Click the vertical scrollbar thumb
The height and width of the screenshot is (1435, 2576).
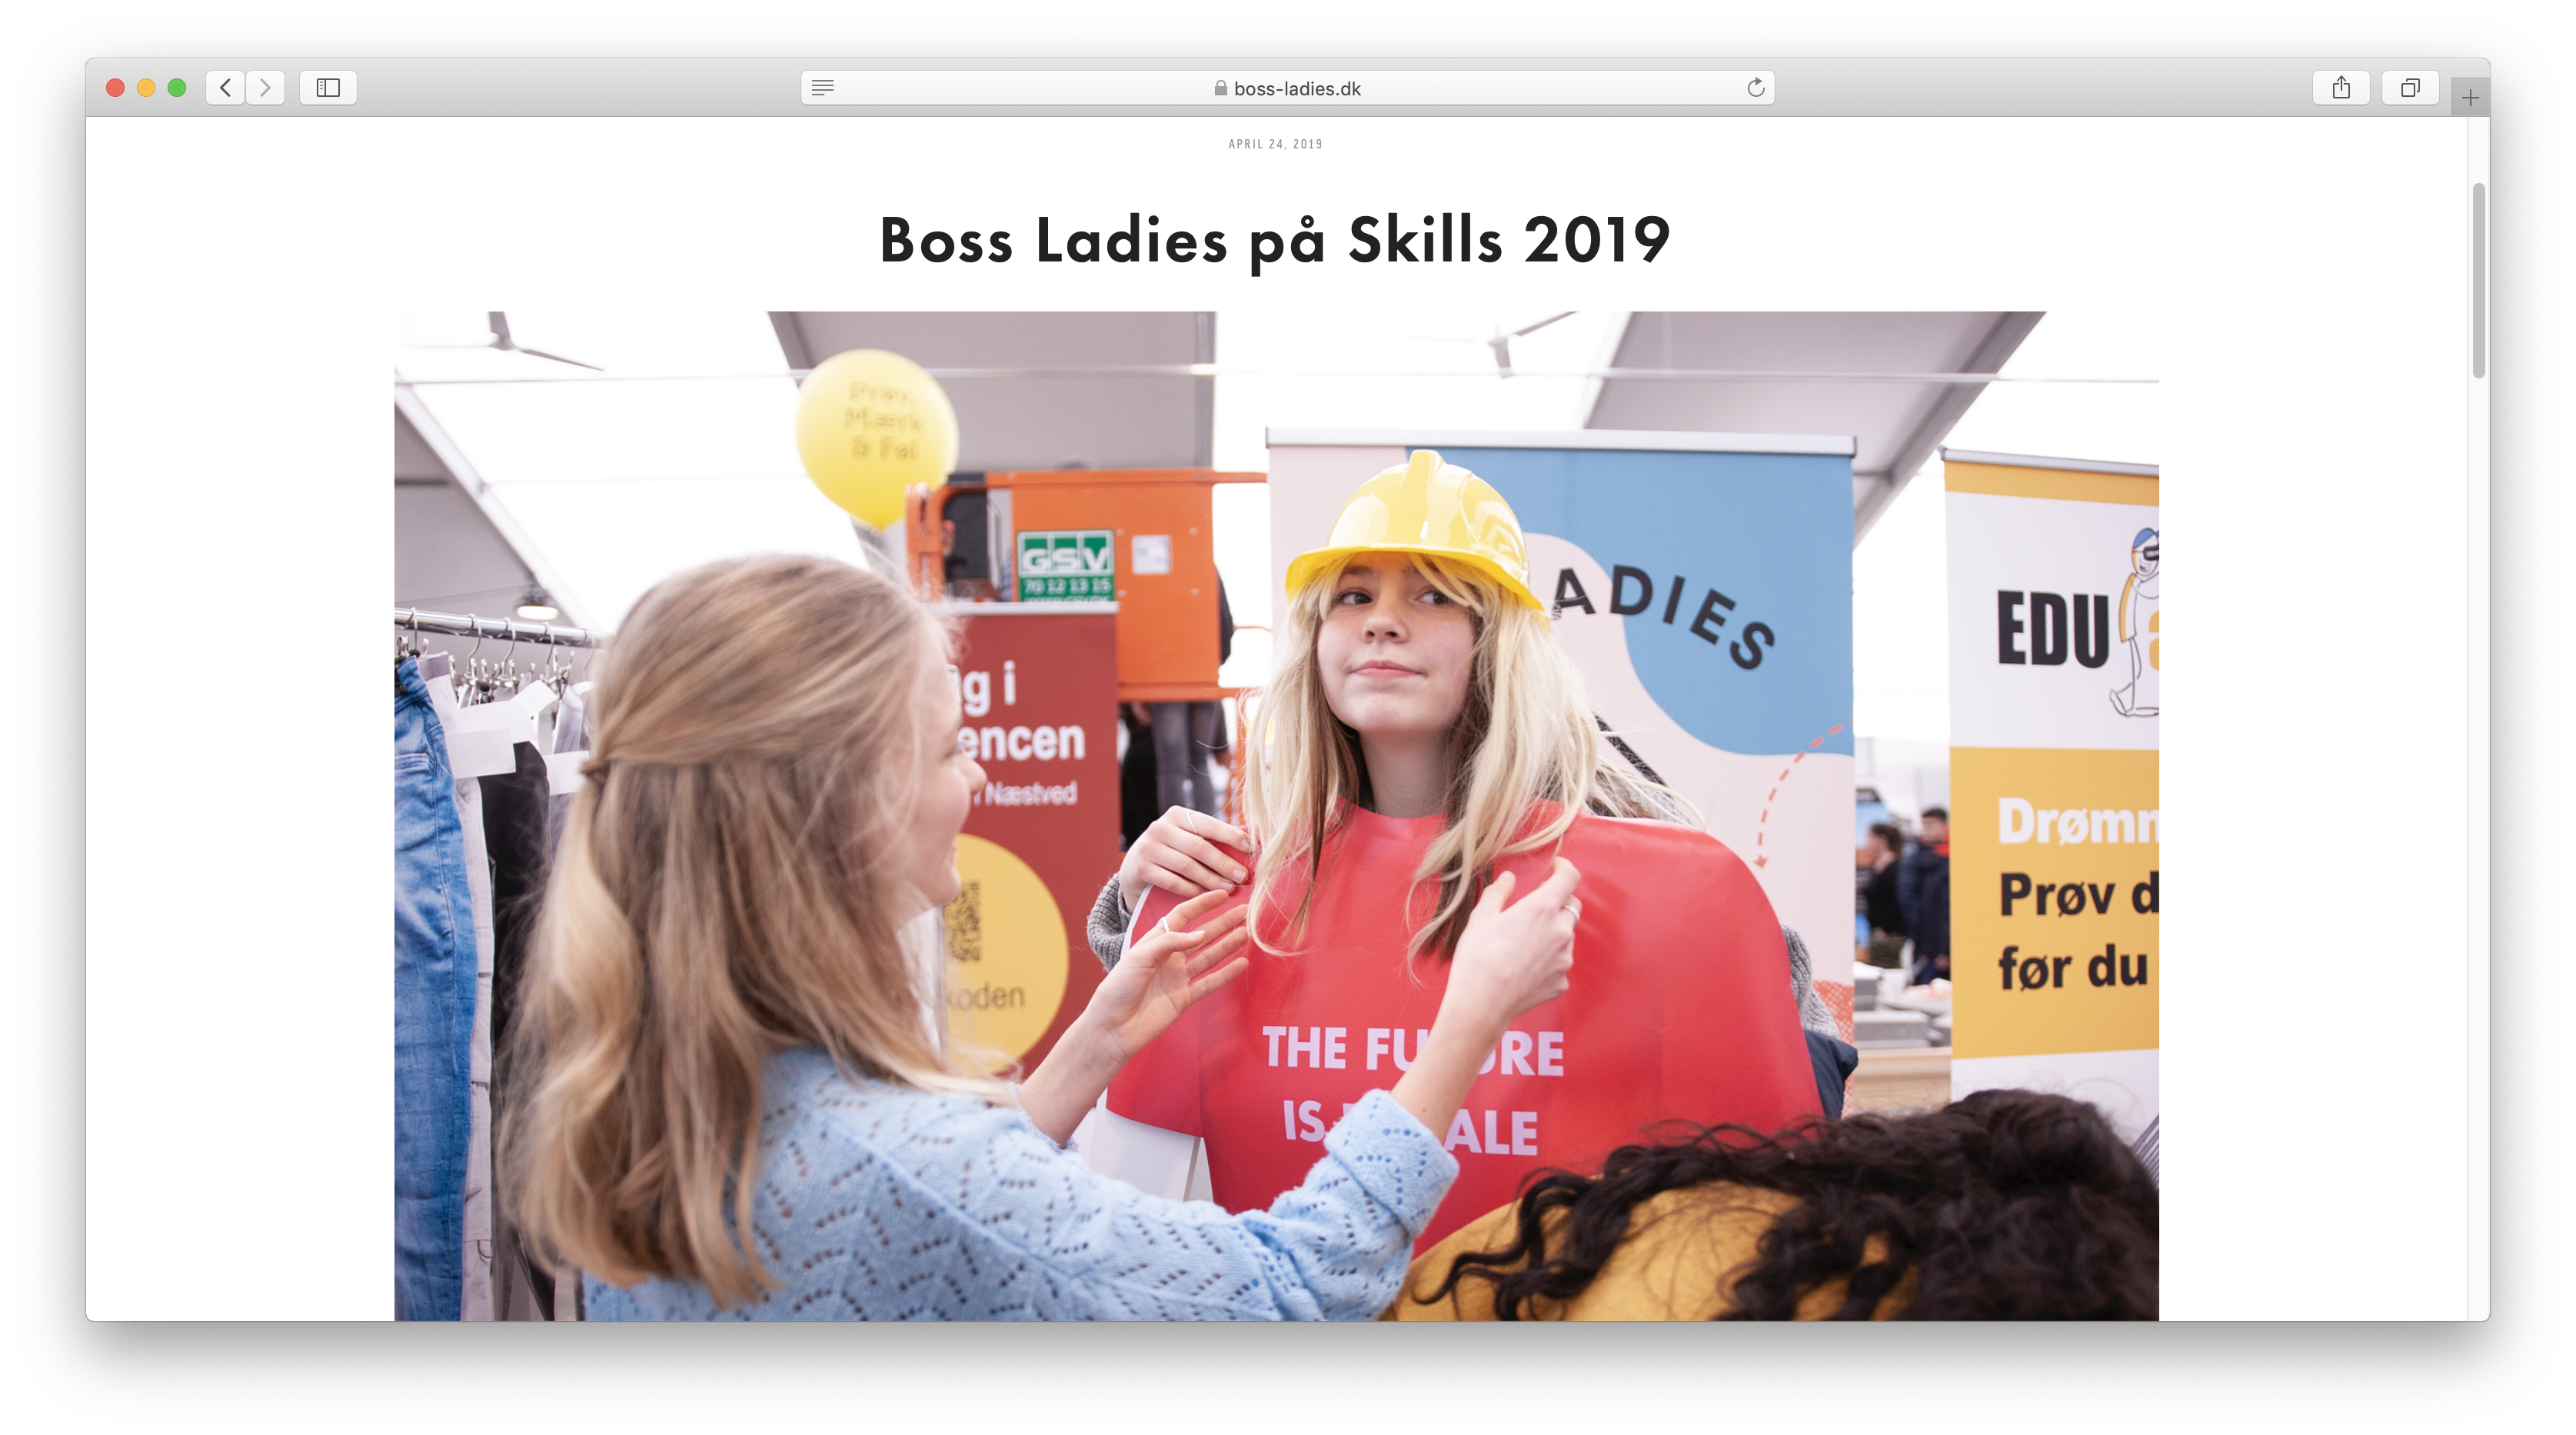(x=2478, y=280)
